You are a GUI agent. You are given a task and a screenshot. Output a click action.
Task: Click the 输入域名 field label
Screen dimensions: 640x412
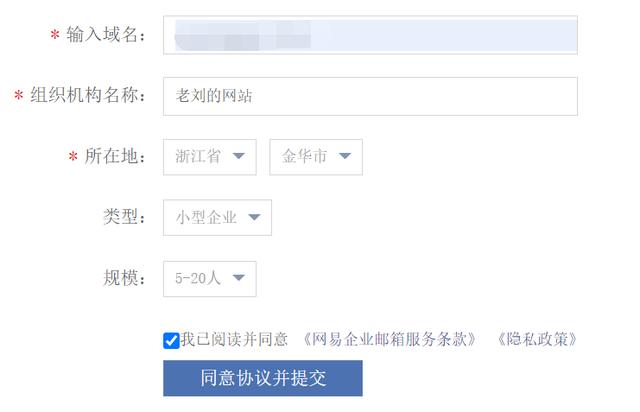[x=105, y=35]
